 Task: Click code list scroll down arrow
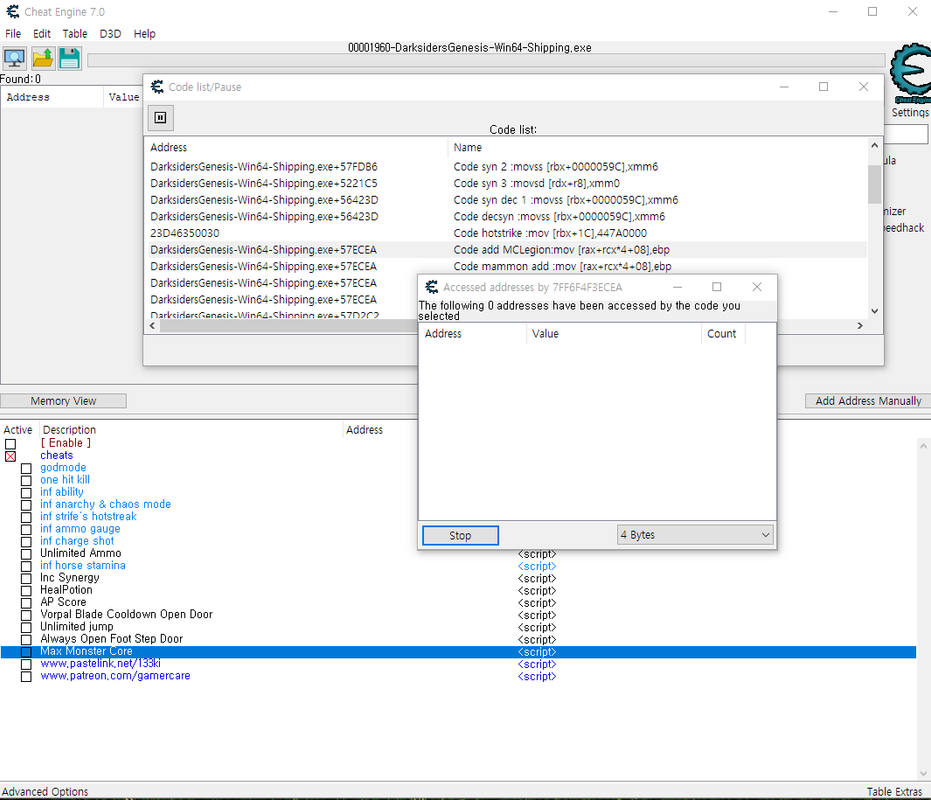click(x=874, y=311)
